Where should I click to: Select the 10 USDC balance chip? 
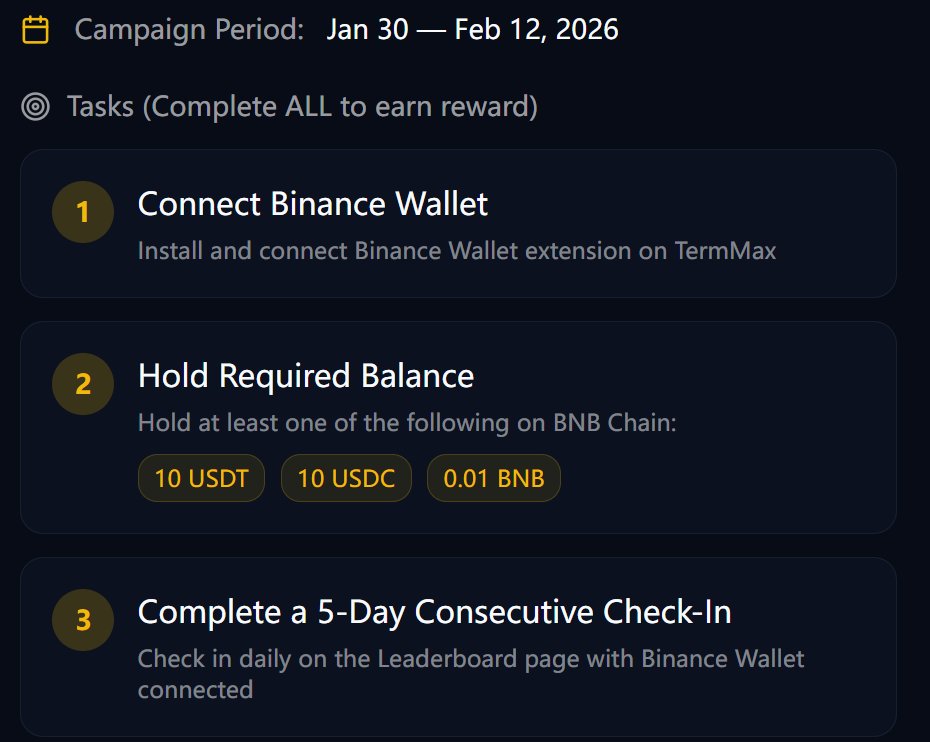(346, 478)
